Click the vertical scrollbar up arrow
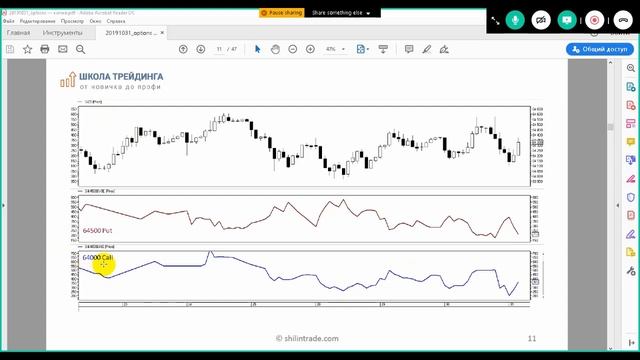 click(x=611, y=62)
